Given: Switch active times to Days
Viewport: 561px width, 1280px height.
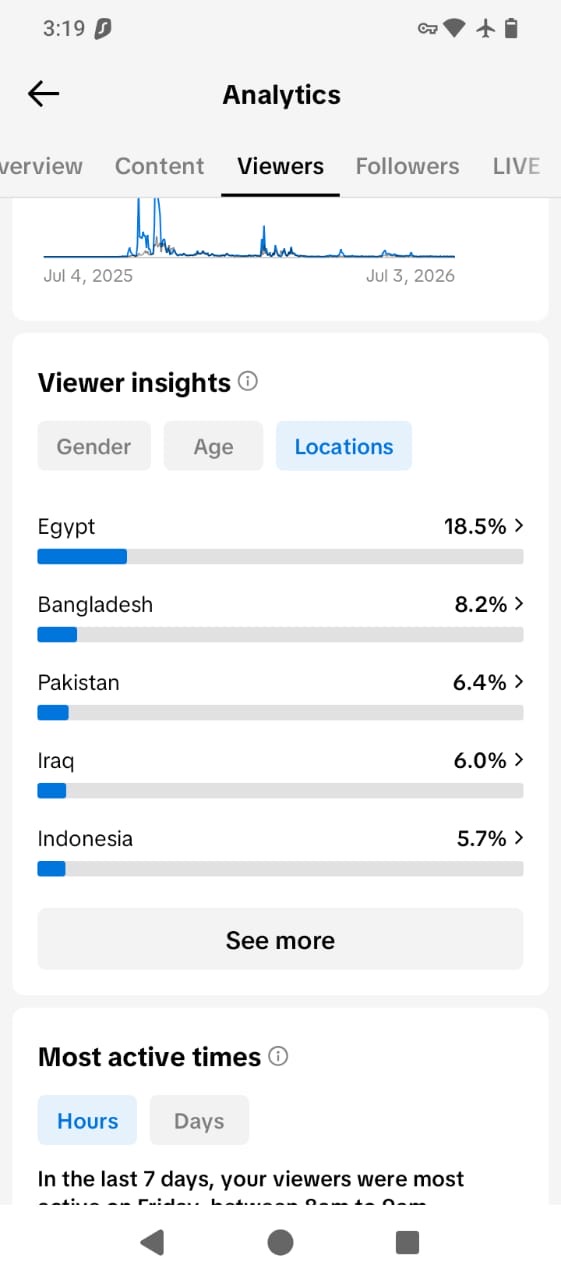Looking at the screenshot, I should click(199, 1120).
